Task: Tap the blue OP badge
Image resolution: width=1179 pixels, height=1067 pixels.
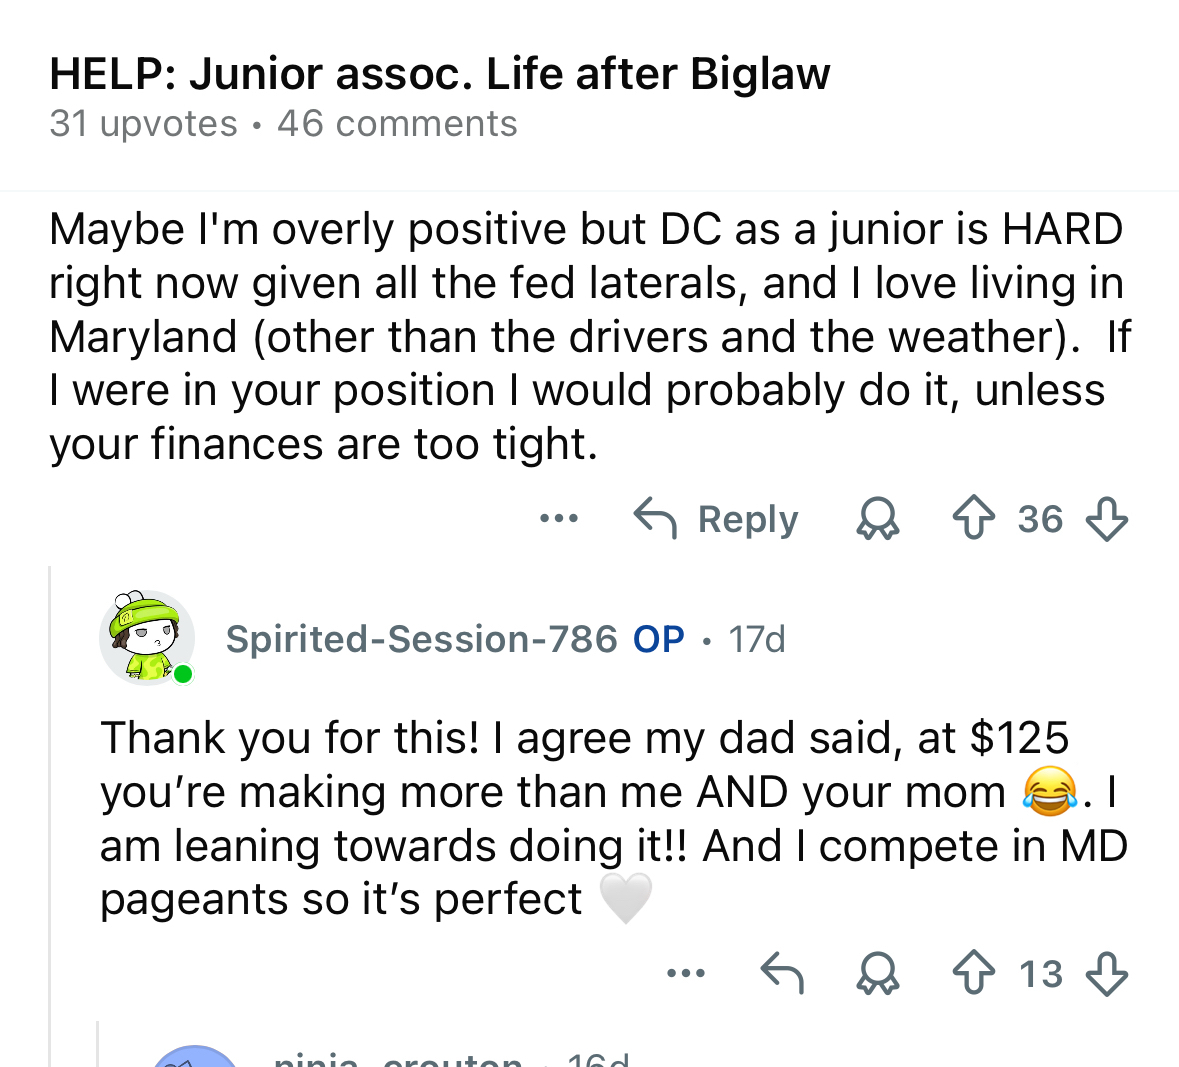Action: point(659,639)
